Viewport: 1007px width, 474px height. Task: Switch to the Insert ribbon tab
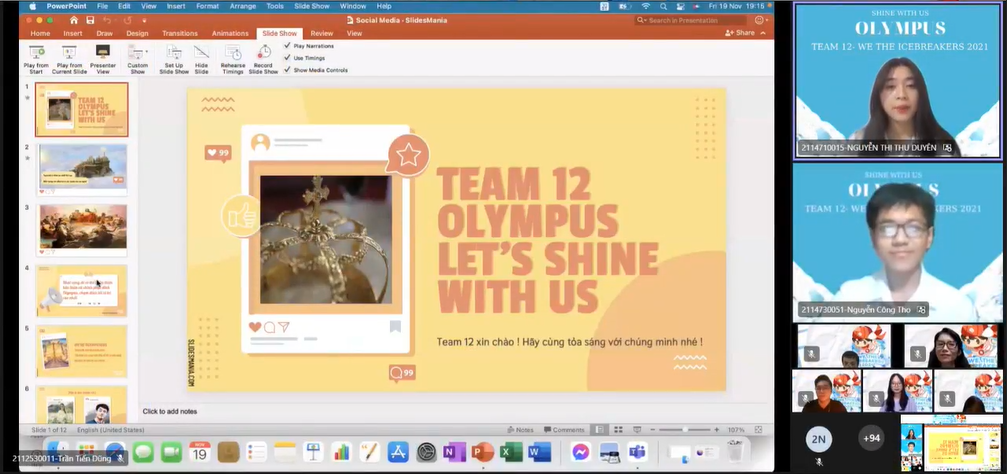point(73,33)
